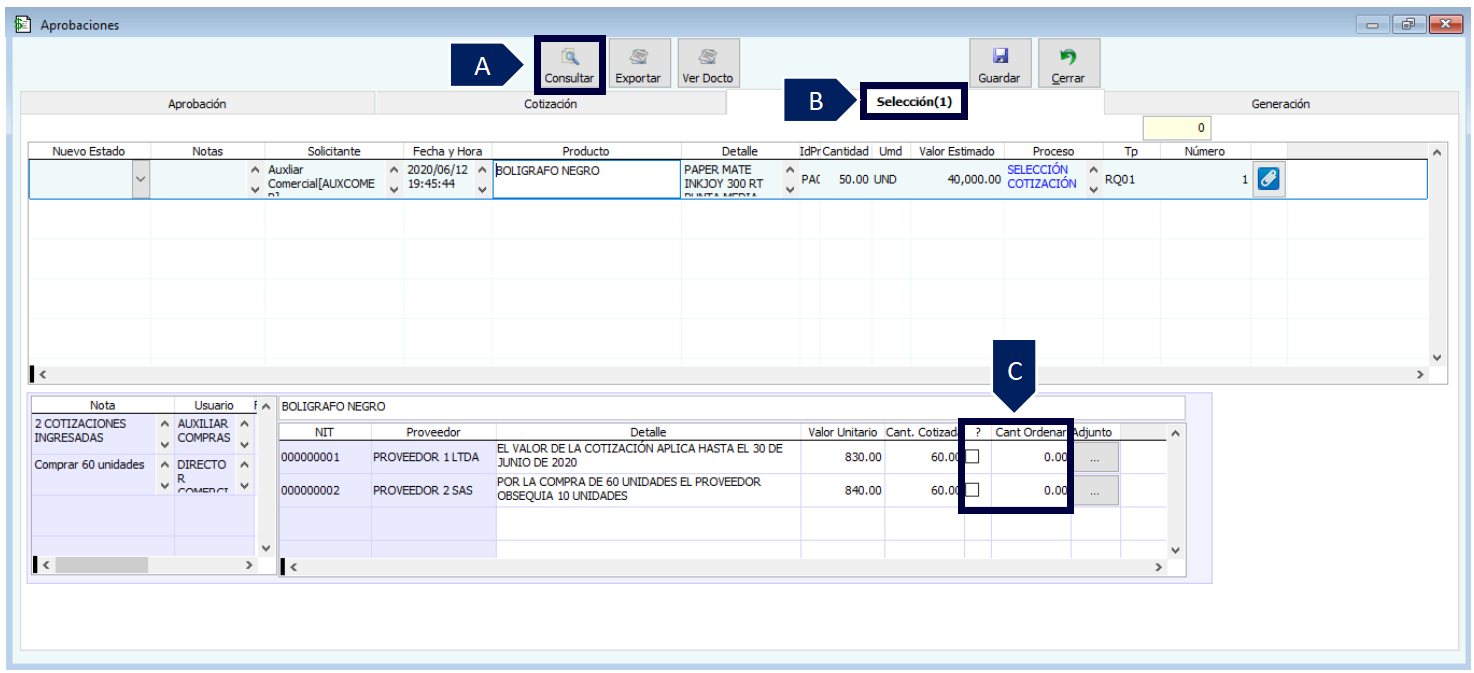
Task: Switch to the Cotización tab
Action: coord(550,104)
